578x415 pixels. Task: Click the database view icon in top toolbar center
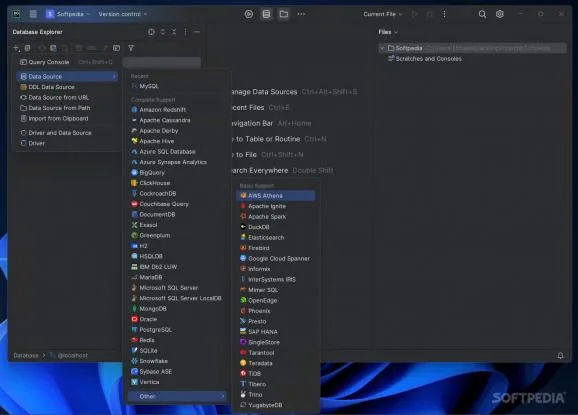tap(266, 14)
